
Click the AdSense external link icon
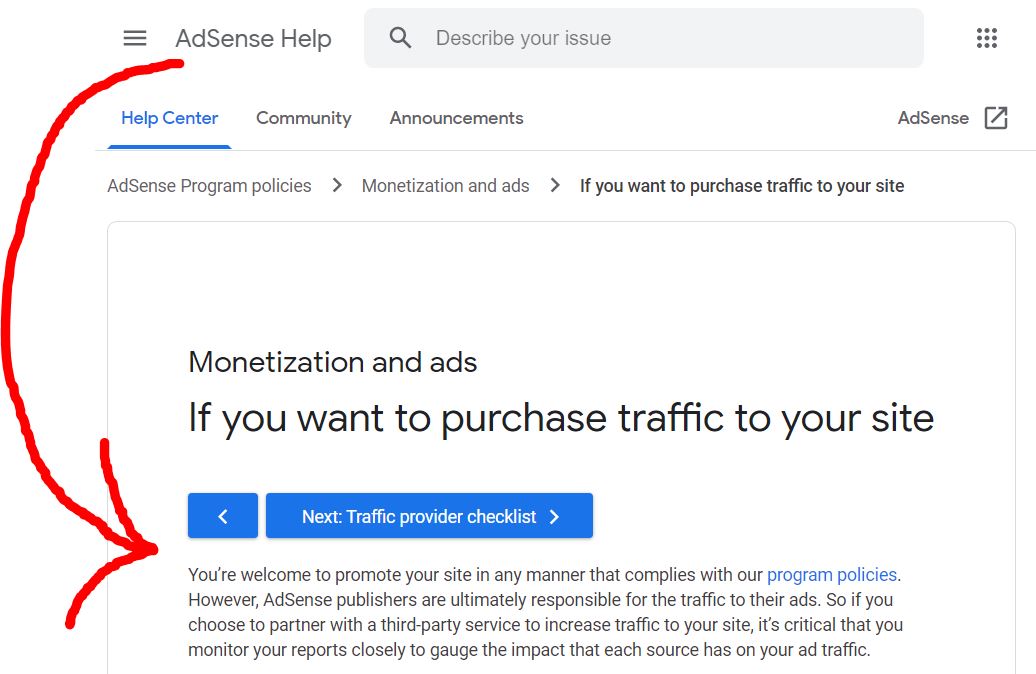click(x=996, y=118)
